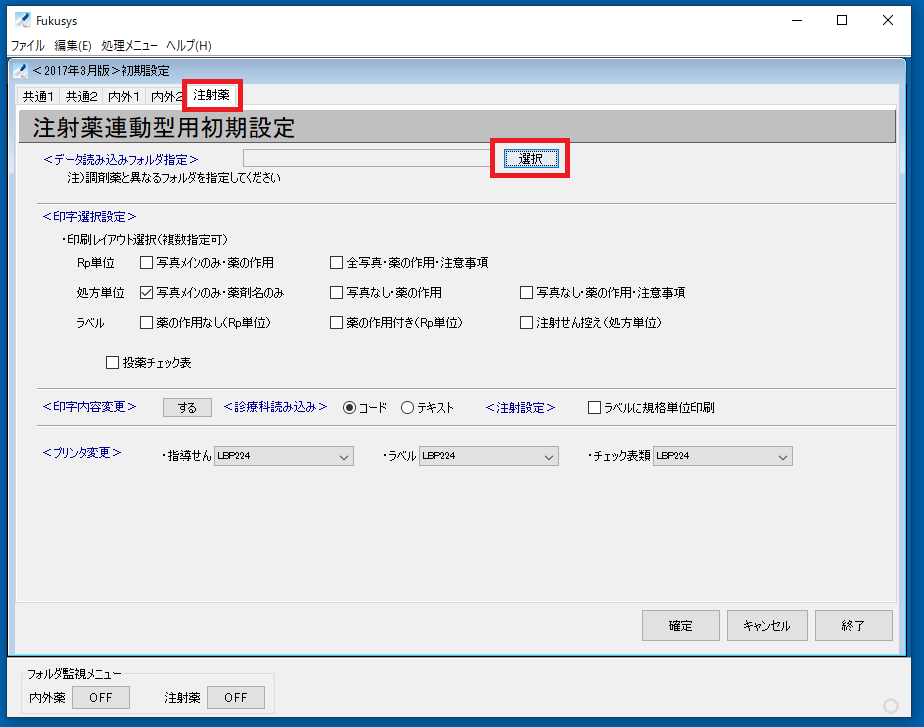Click the Fukusys app icon in title bar
924x727 pixels.
pyautogui.click(x=22, y=20)
